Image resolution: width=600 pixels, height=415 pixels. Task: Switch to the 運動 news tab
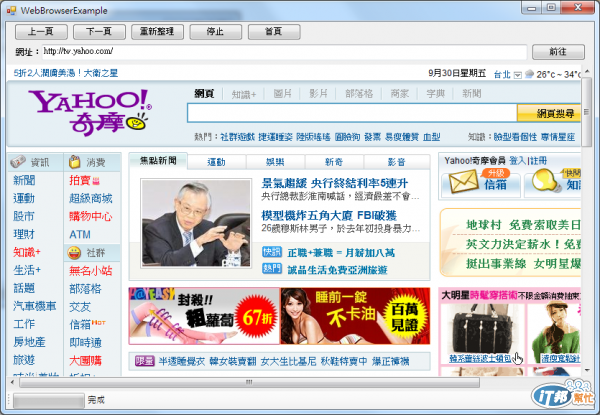[217, 162]
